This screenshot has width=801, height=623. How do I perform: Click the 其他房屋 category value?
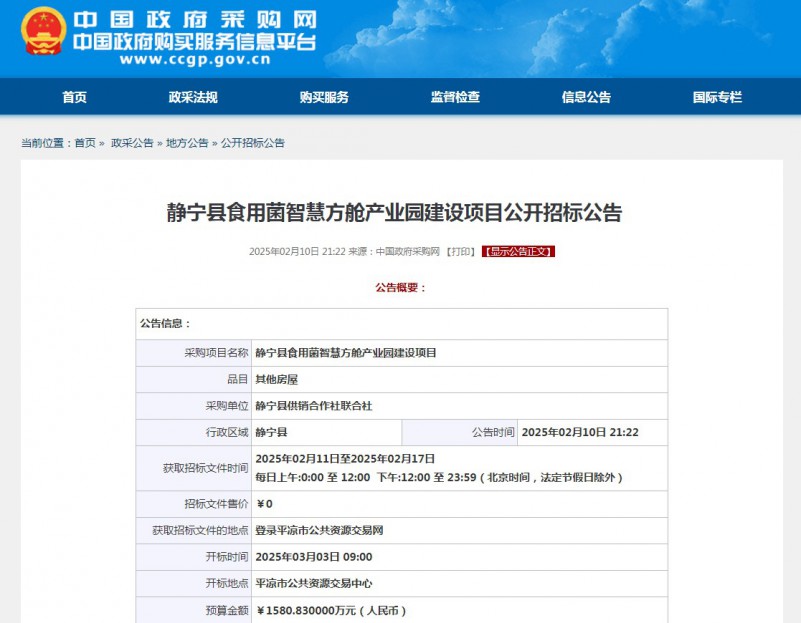point(276,379)
